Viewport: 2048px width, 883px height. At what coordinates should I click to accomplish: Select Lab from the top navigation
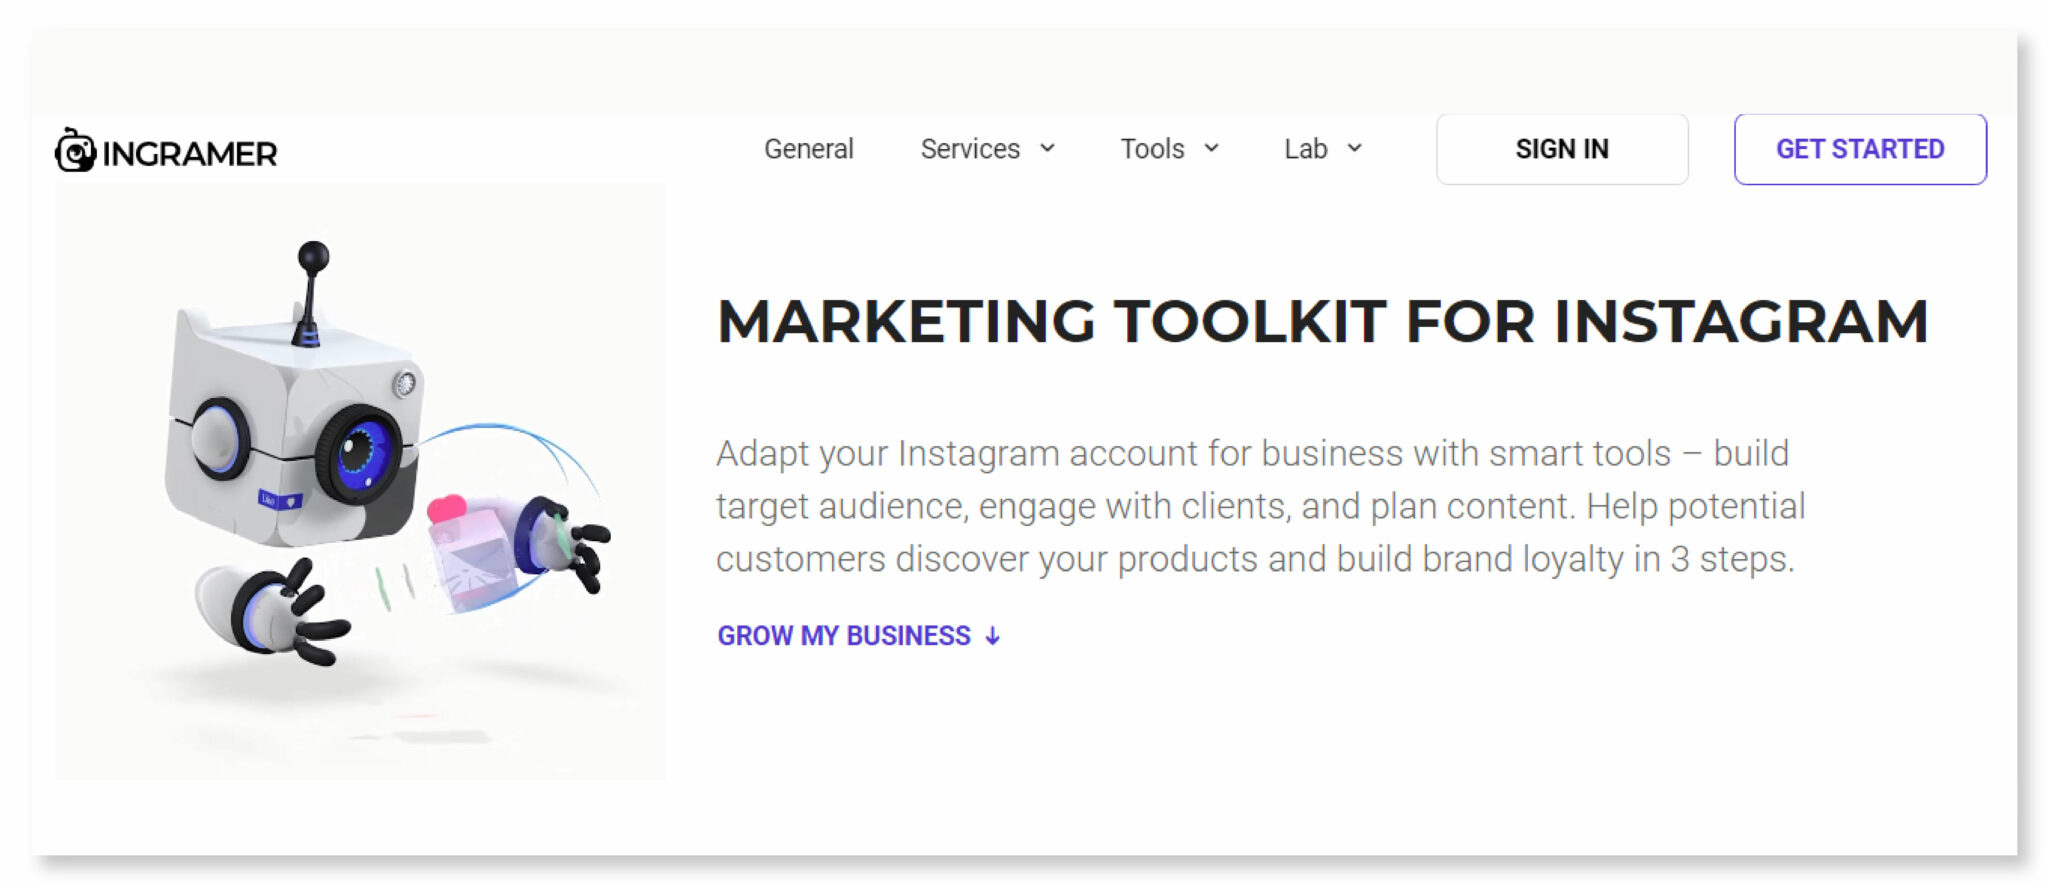[1307, 149]
